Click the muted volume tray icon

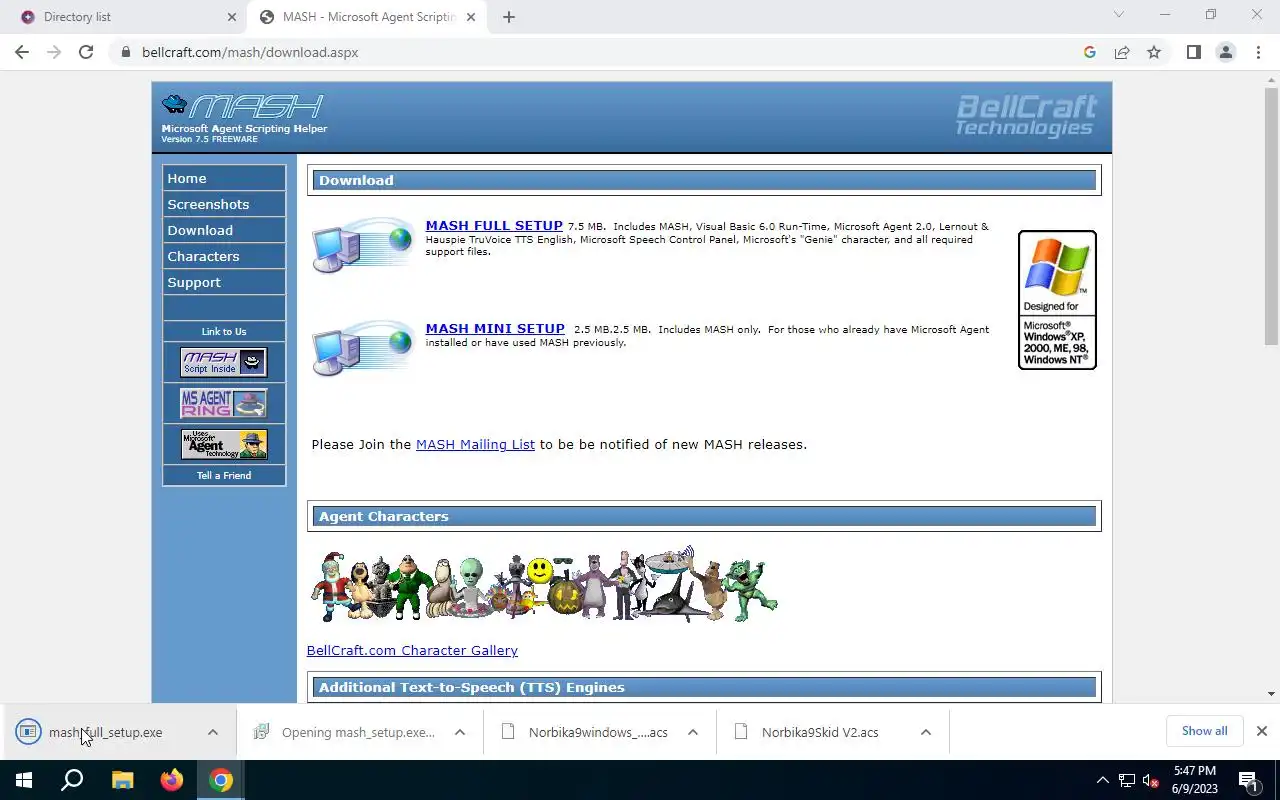1151,780
